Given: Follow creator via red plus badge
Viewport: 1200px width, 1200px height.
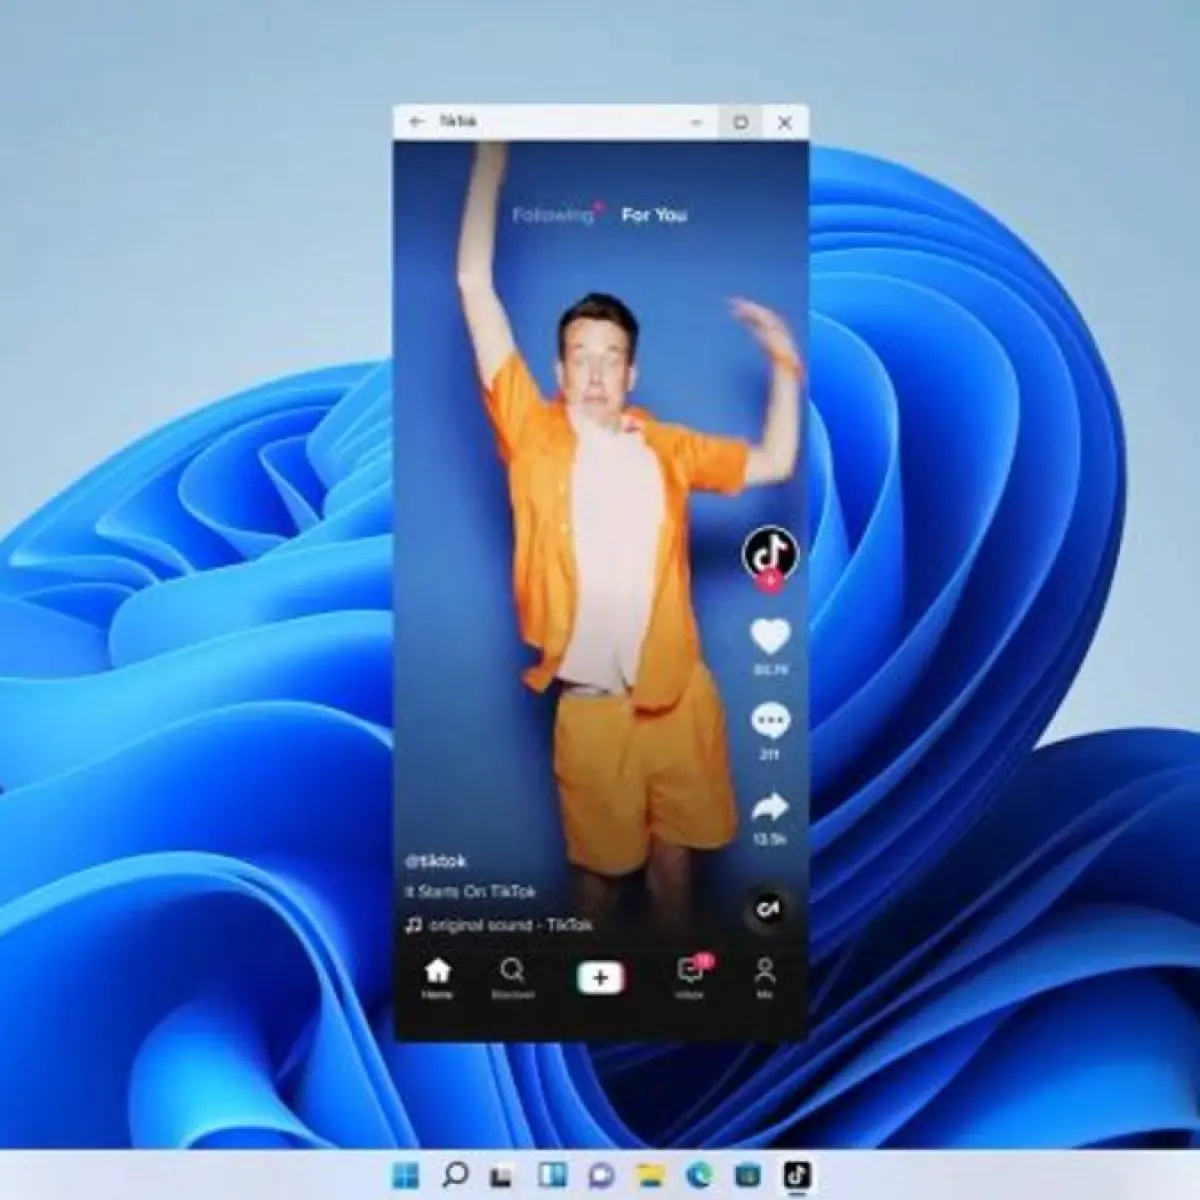Looking at the screenshot, I should 769,581.
